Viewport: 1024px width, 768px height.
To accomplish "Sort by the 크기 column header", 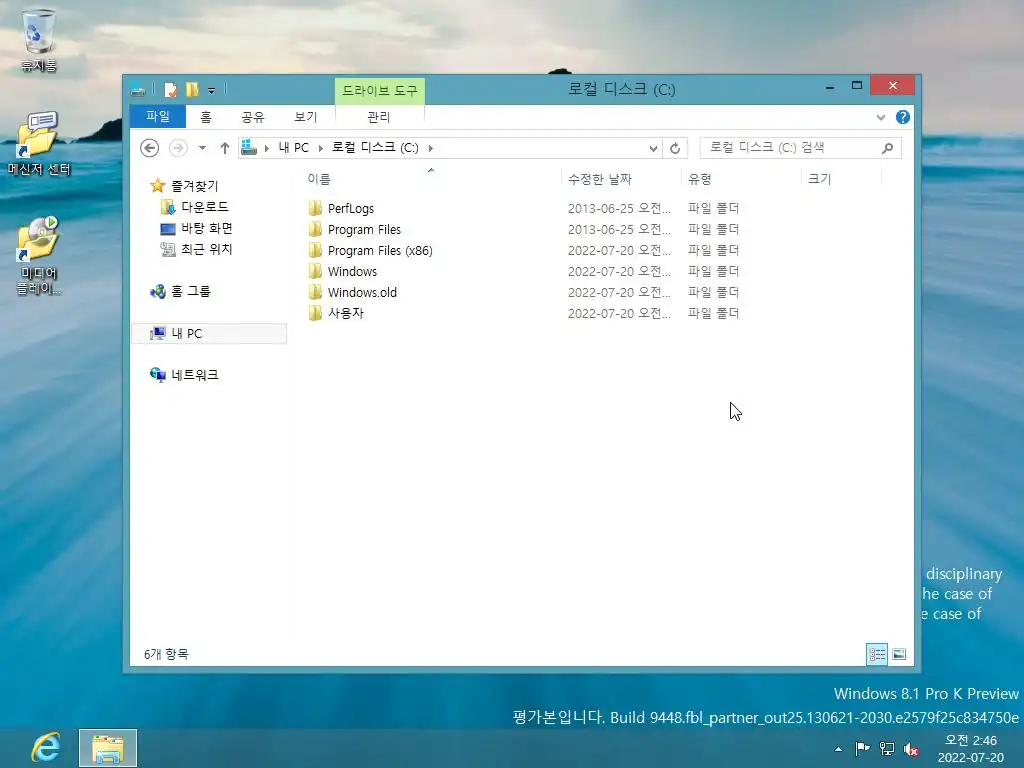I will click(x=841, y=178).
